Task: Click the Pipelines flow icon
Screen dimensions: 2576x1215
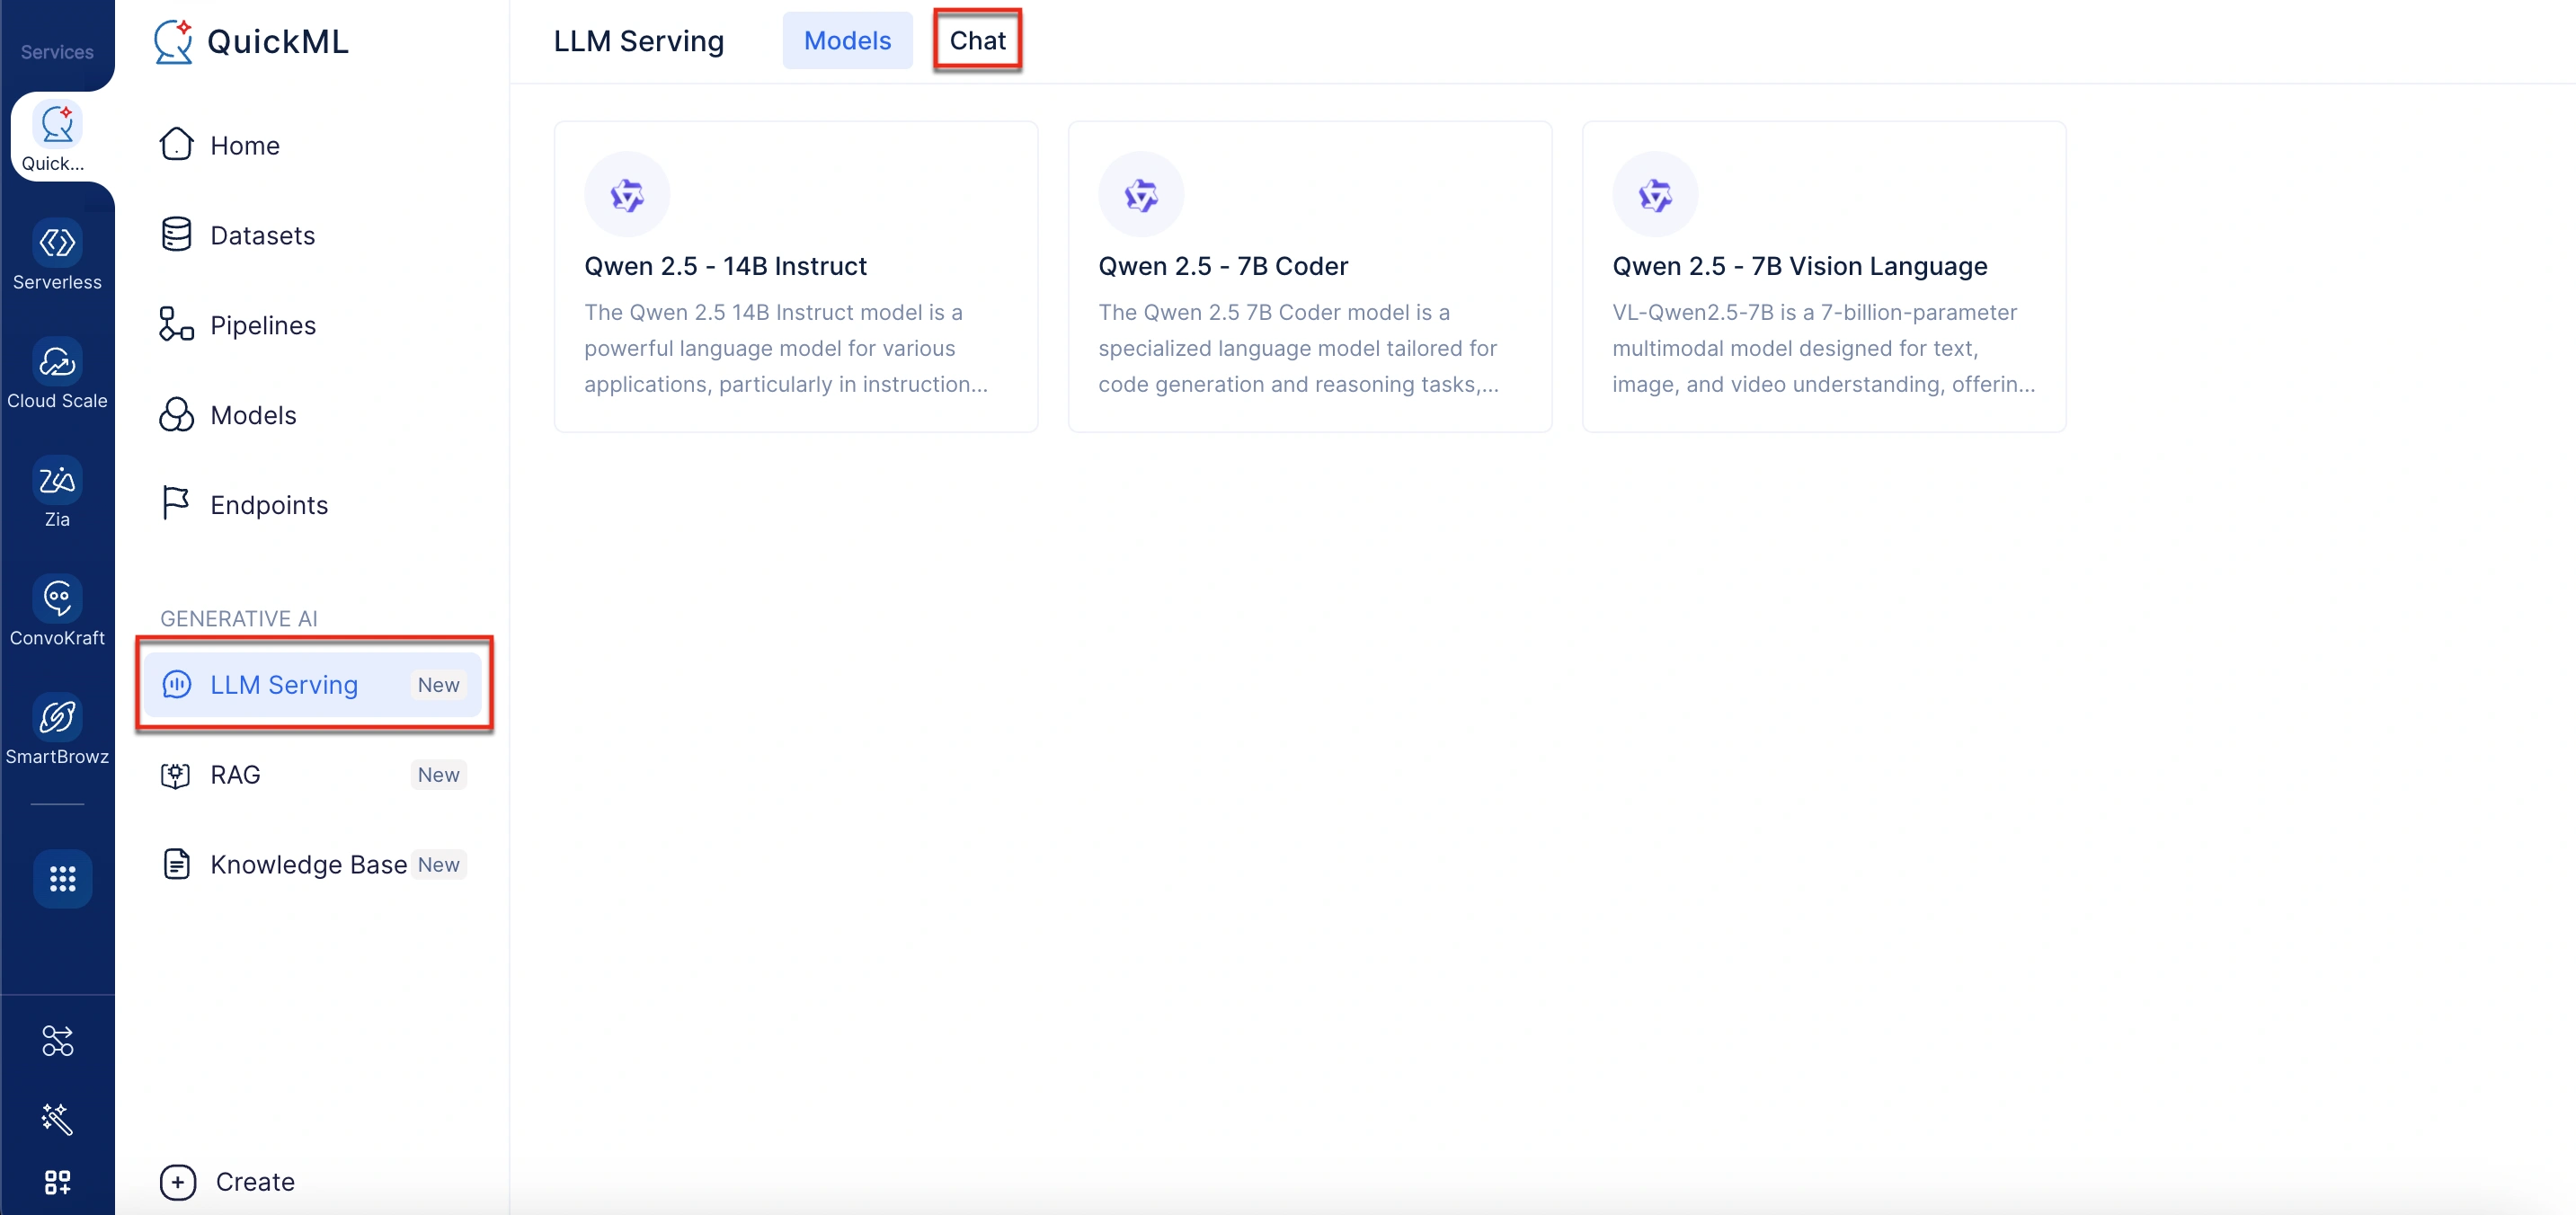Action: point(176,324)
